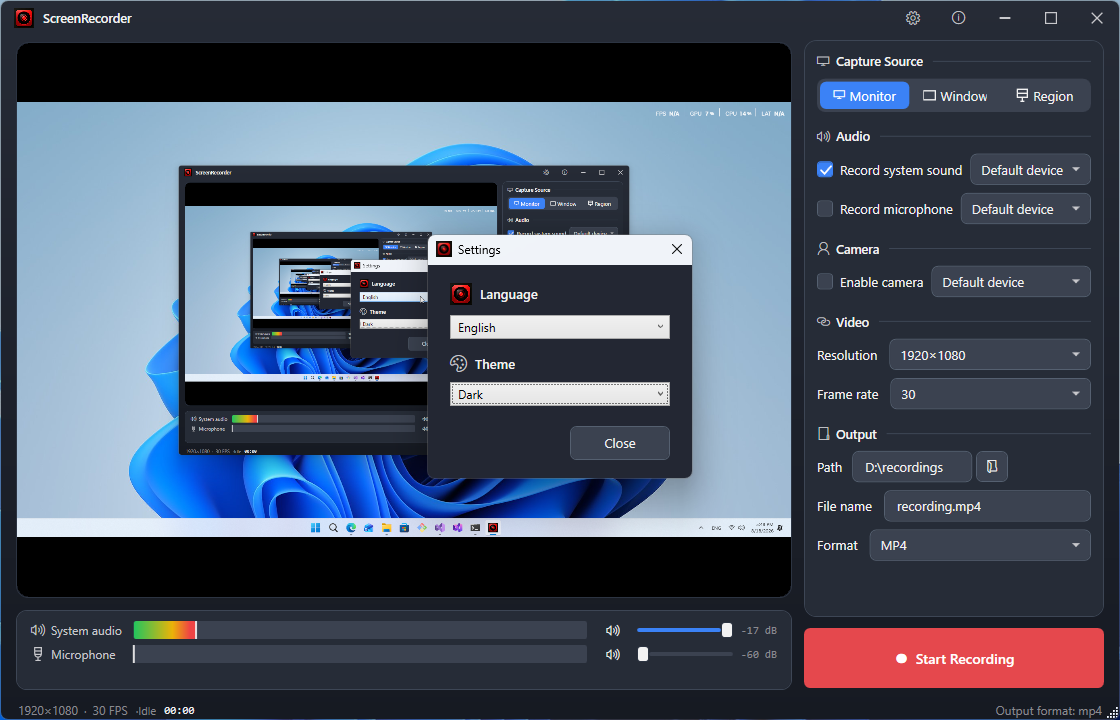Enable the Record system sound checkbox

pos(825,170)
